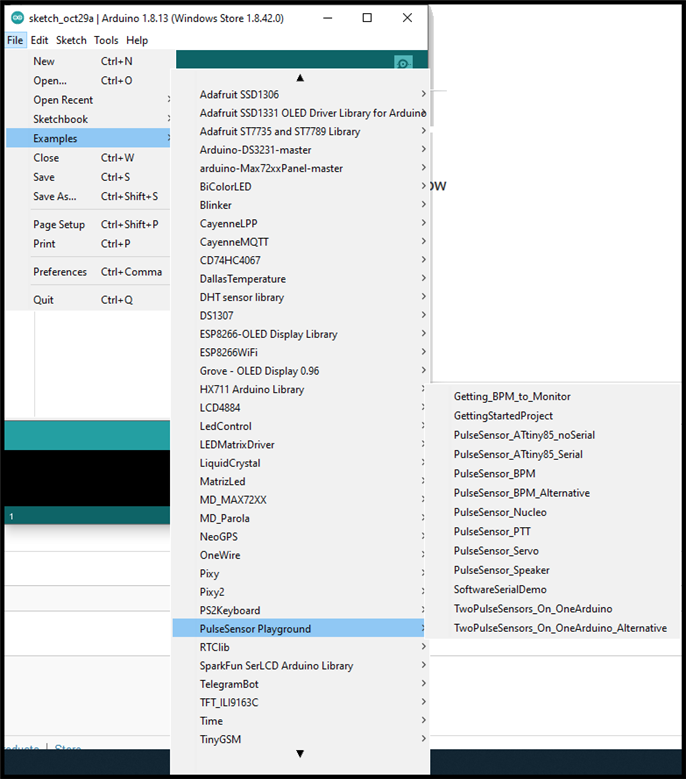This screenshot has width=686, height=779.
Task: Open SparkFun SerLCD Arduino Library entry
Action: point(301,666)
